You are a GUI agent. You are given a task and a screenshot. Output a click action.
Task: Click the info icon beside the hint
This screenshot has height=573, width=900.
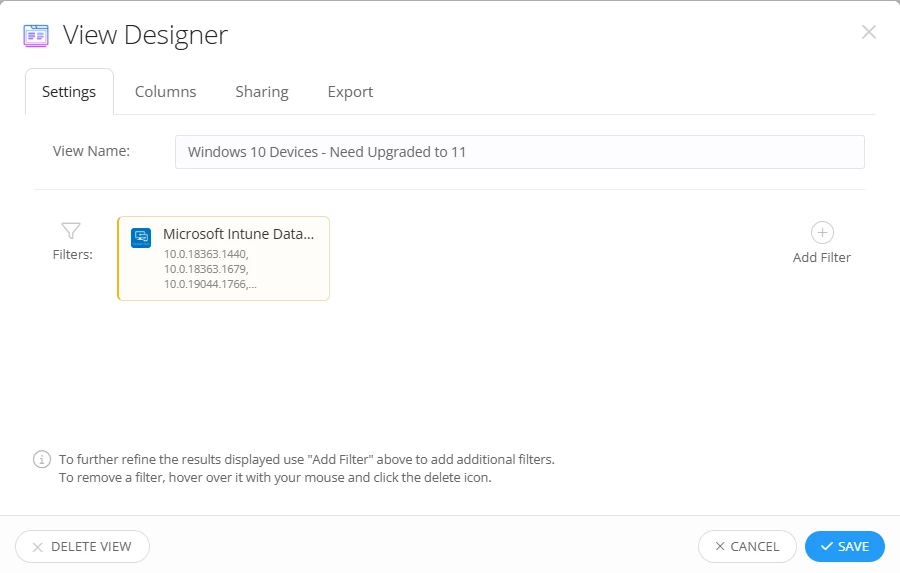pyautogui.click(x=42, y=459)
